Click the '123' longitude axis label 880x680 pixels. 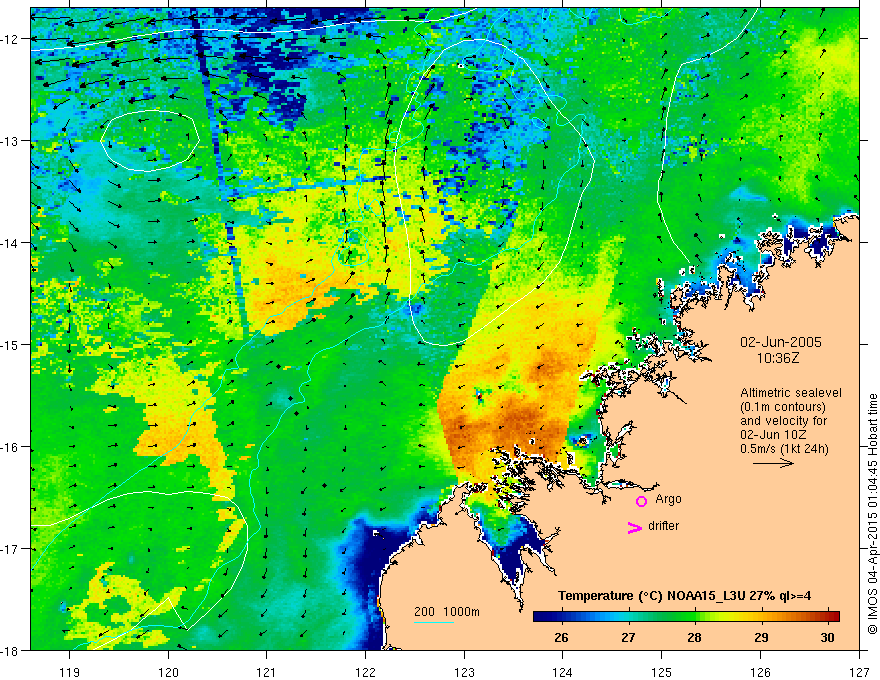(x=464, y=672)
